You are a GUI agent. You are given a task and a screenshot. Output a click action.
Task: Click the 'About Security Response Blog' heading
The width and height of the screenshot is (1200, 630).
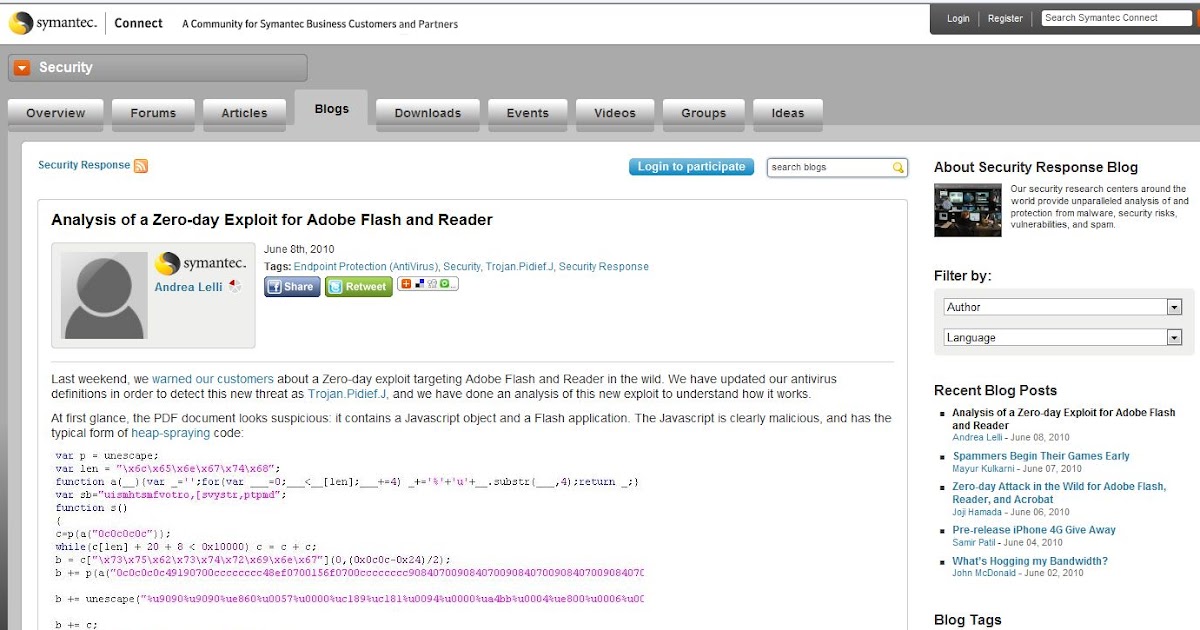click(x=1036, y=168)
